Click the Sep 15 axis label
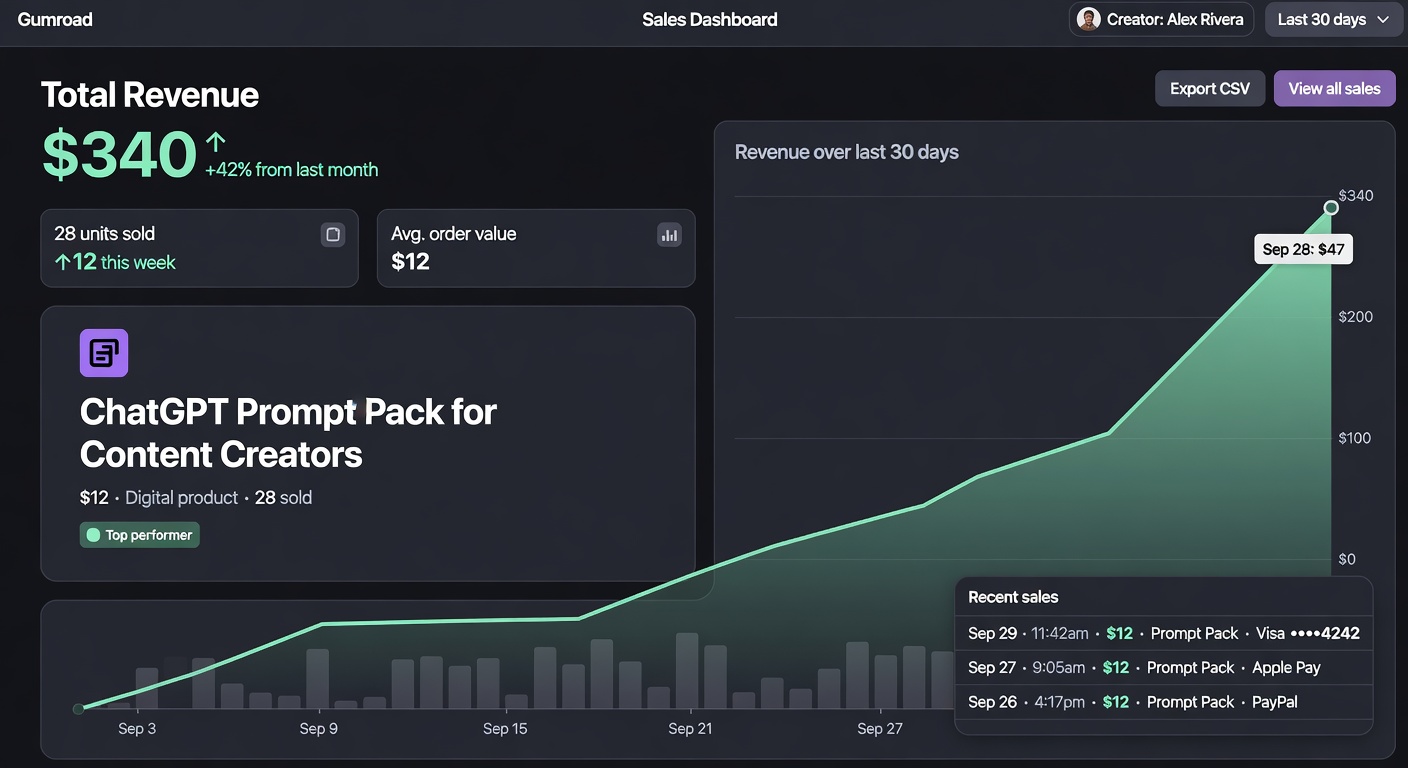Screen dimensions: 1408x768 coord(505,729)
